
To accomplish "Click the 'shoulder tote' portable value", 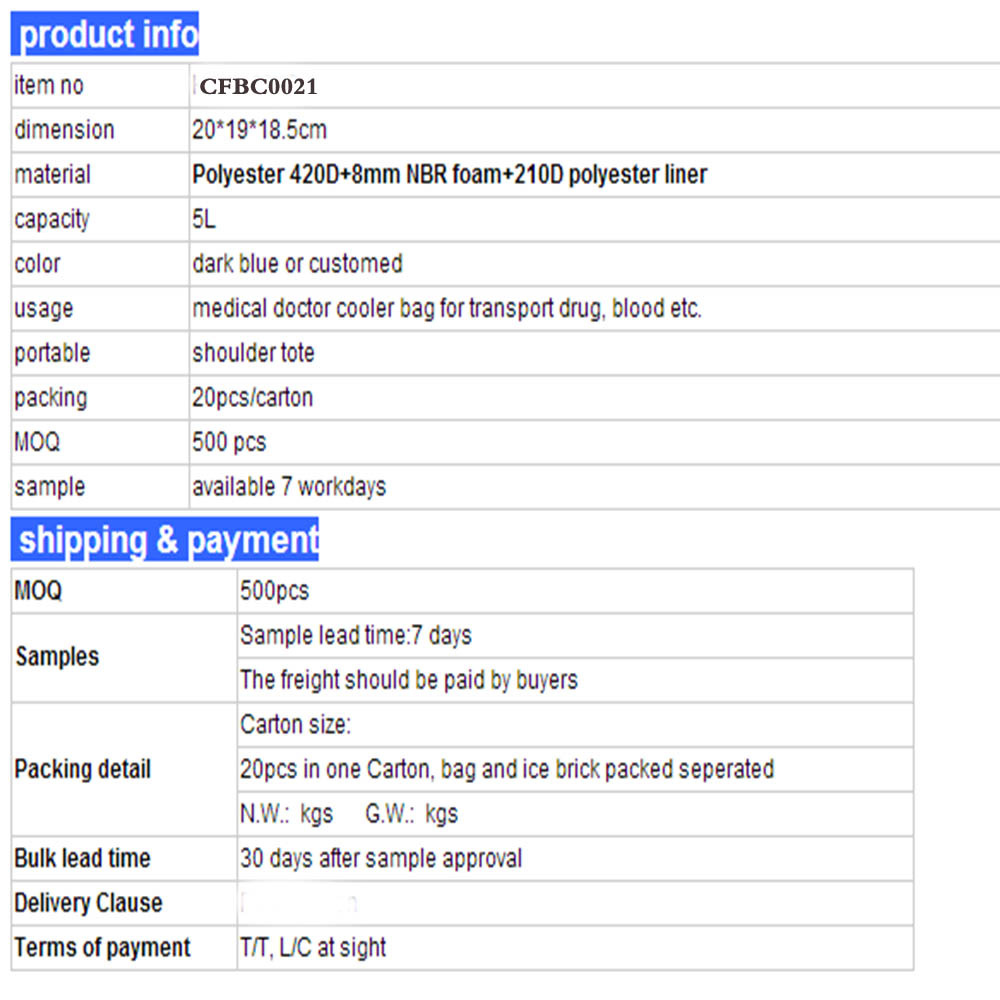I will pyautogui.click(x=253, y=353).
